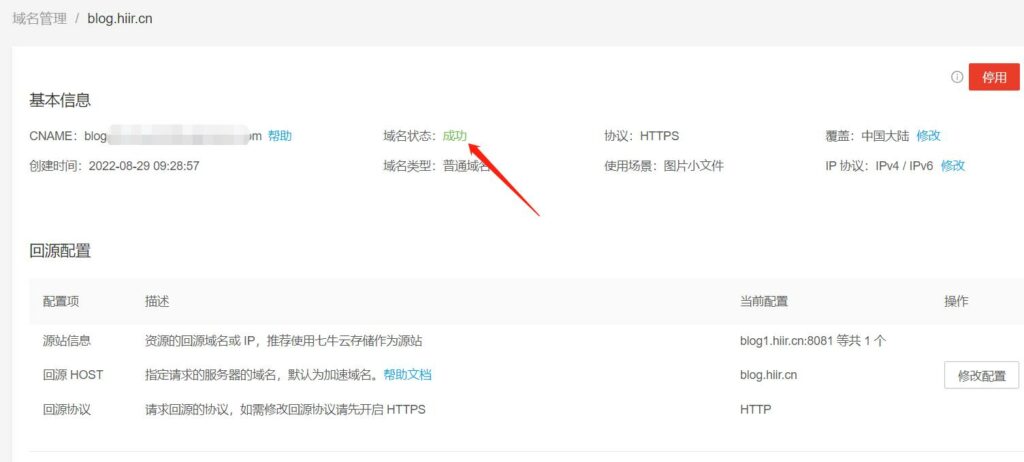Select the 源站信息 row label
This screenshot has height=462, width=1024.
pos(67,340)
